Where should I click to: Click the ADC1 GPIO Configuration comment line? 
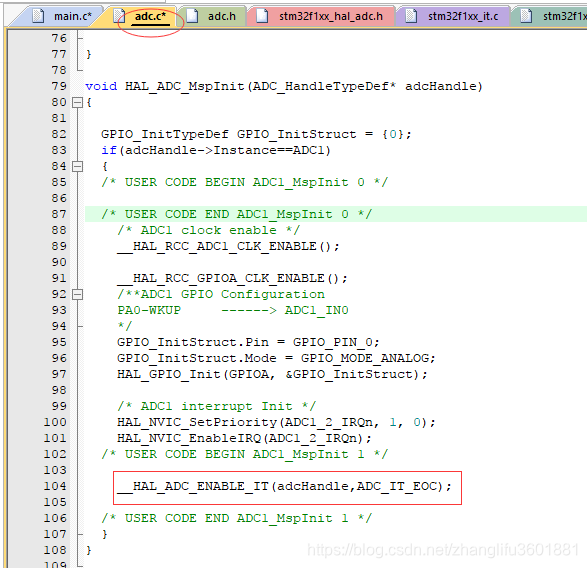(x=221, y=294)
